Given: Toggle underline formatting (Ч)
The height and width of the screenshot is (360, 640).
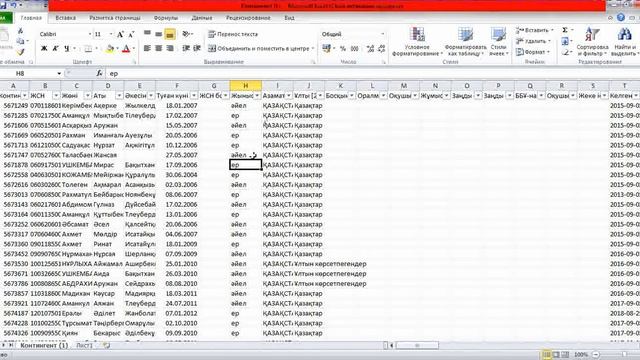Looking at the screenshot, I should [x=67, y=49].
